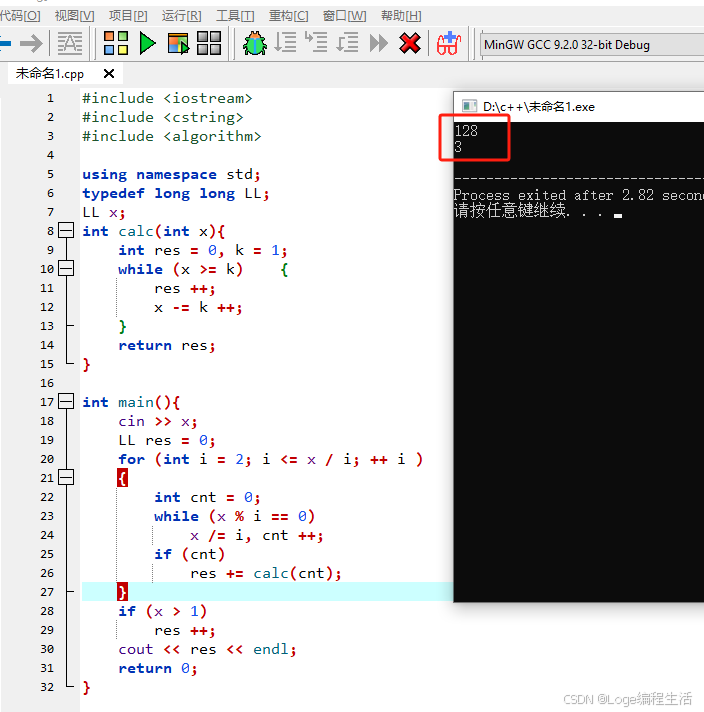Start debugging with the green bug icon
This screenshot has width=704, height=712.
[255, 44]
